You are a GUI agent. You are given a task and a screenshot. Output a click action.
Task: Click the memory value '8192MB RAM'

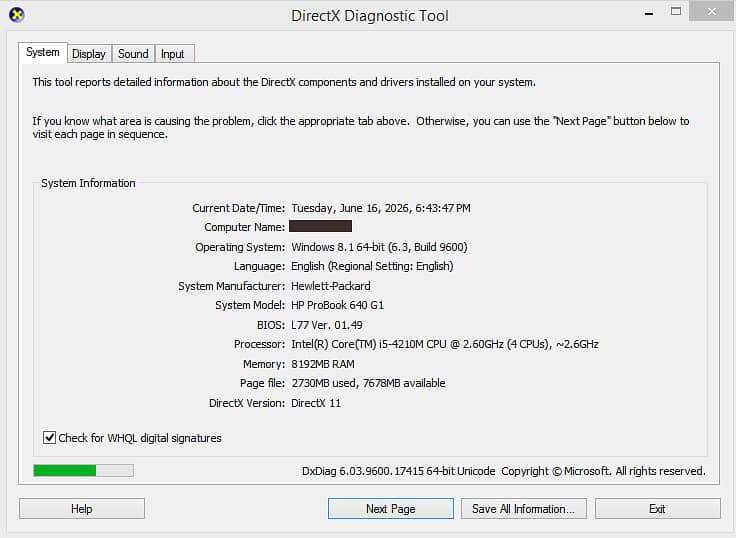(x=323, y=364)
